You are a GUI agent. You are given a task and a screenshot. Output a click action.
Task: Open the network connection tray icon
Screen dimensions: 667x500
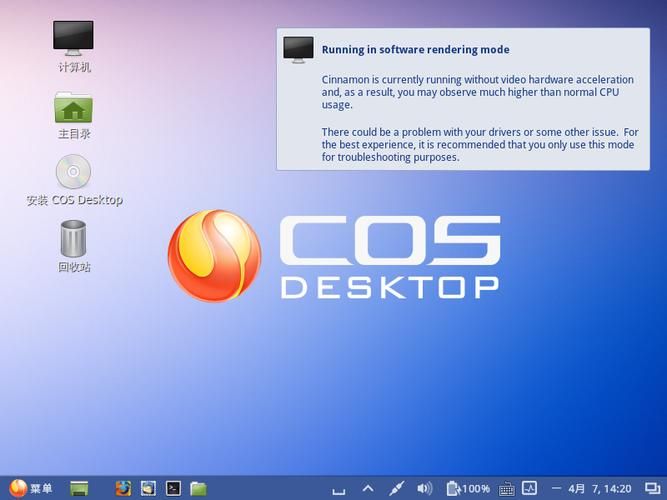click(x=396, y=489)
